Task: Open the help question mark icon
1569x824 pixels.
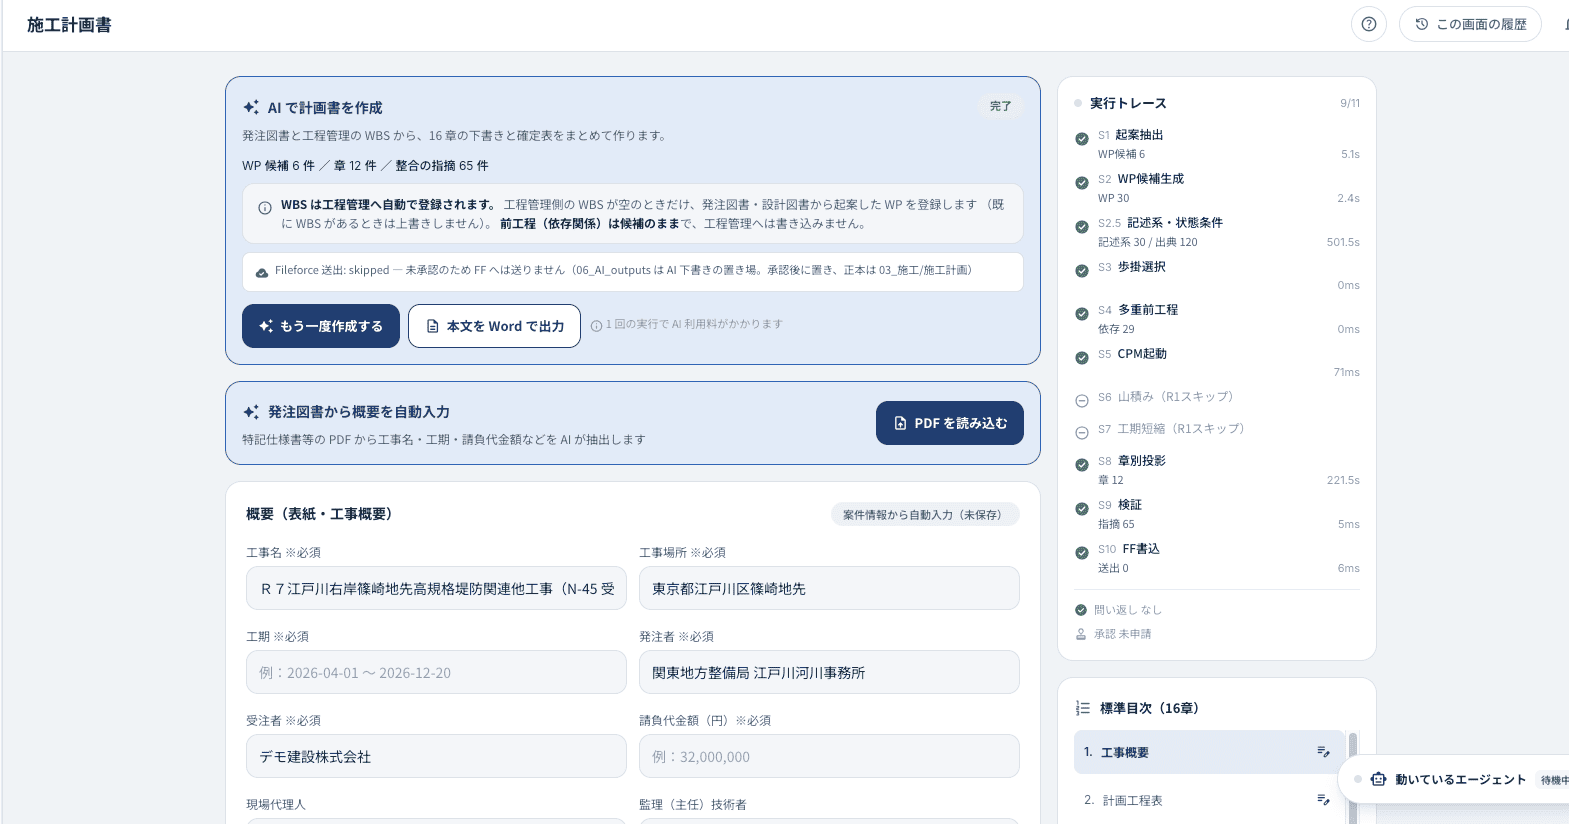Action: click(x=1368, y=24)
